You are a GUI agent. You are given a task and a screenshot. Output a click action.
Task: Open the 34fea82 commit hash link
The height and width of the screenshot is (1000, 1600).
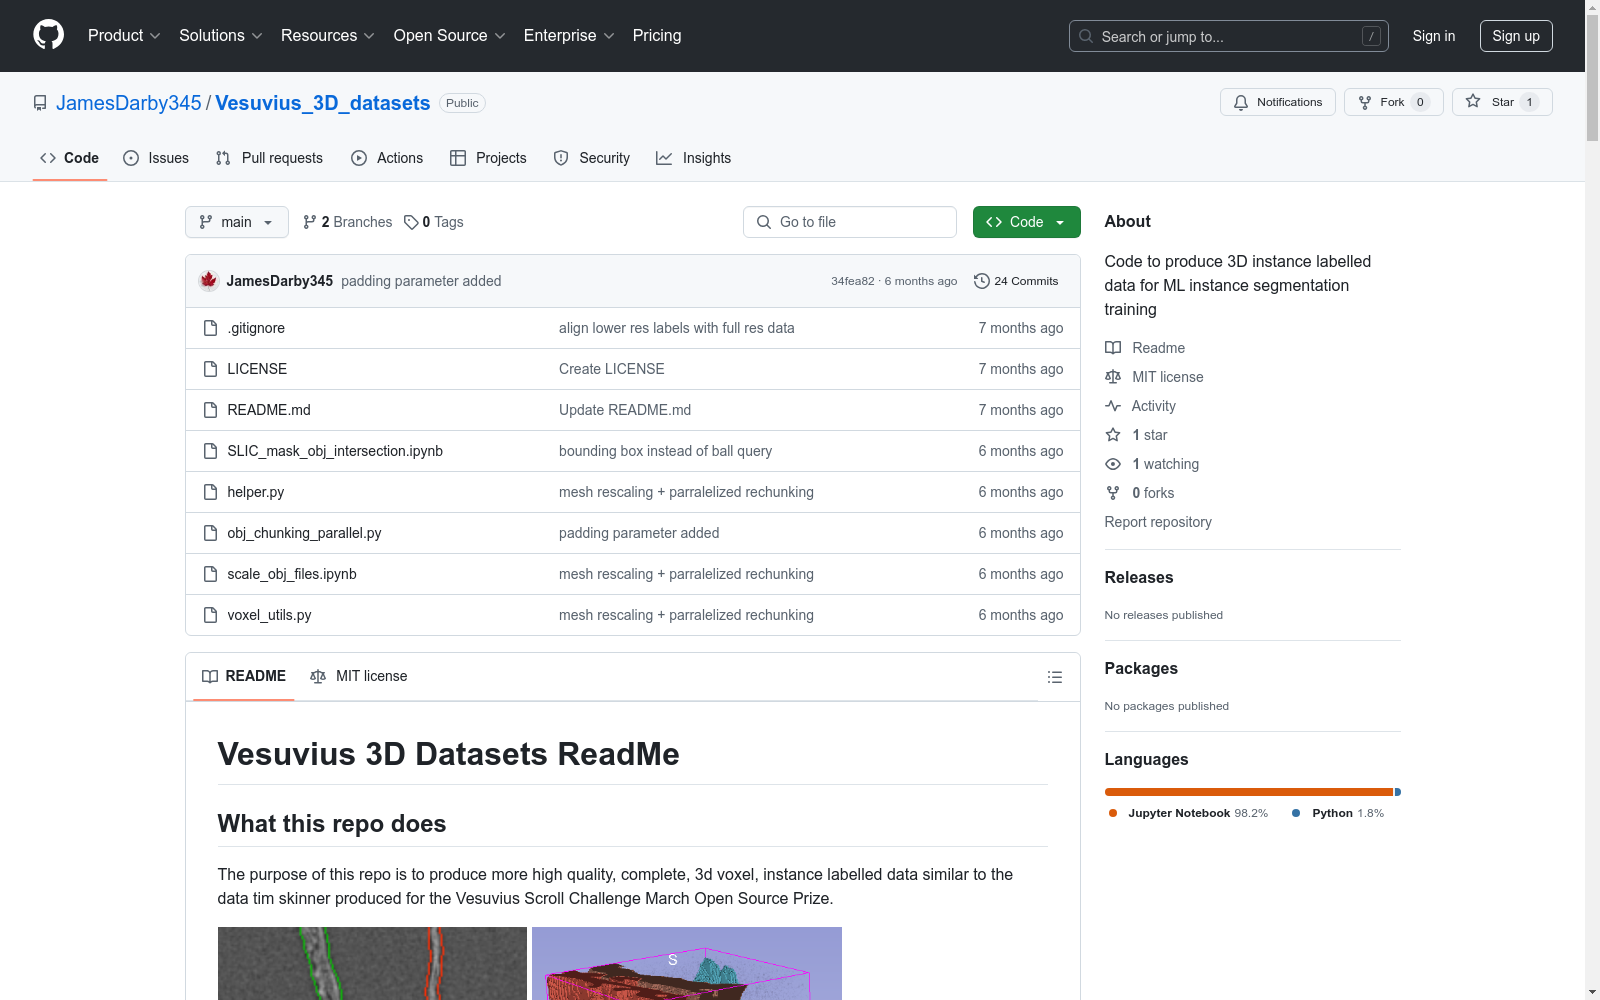coord(853,281)
